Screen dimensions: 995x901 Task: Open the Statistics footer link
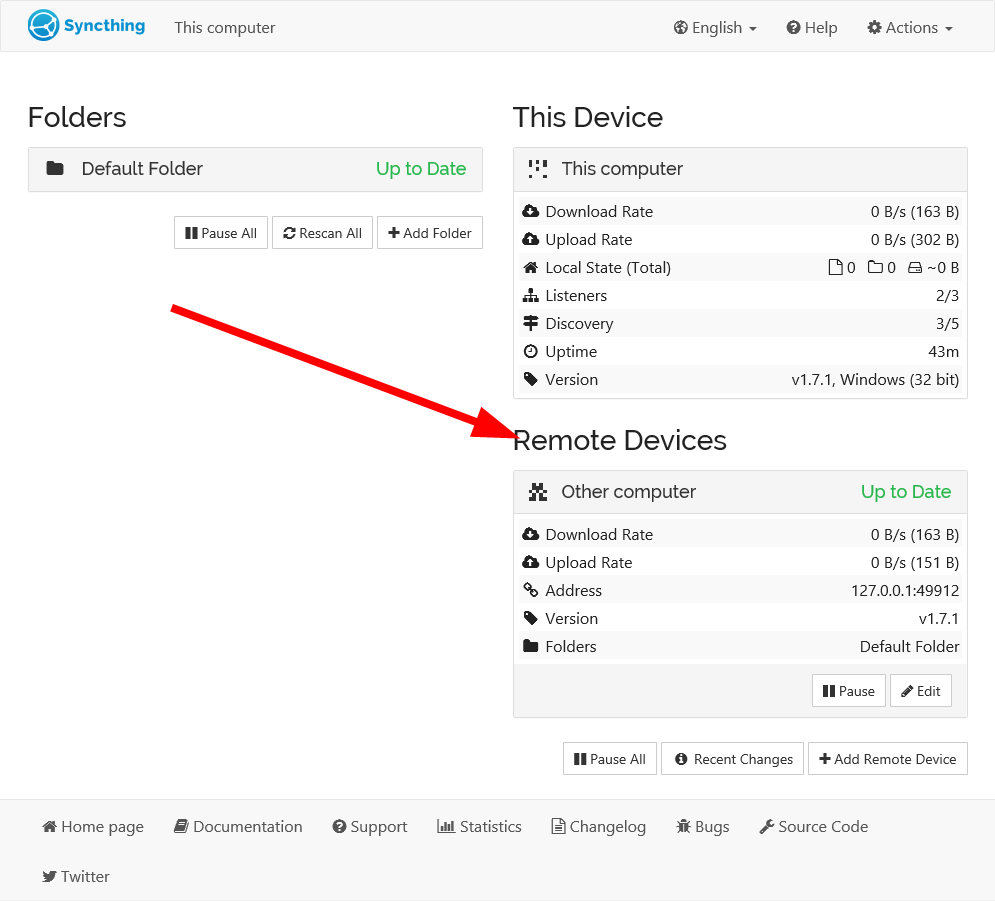(480, 827)
